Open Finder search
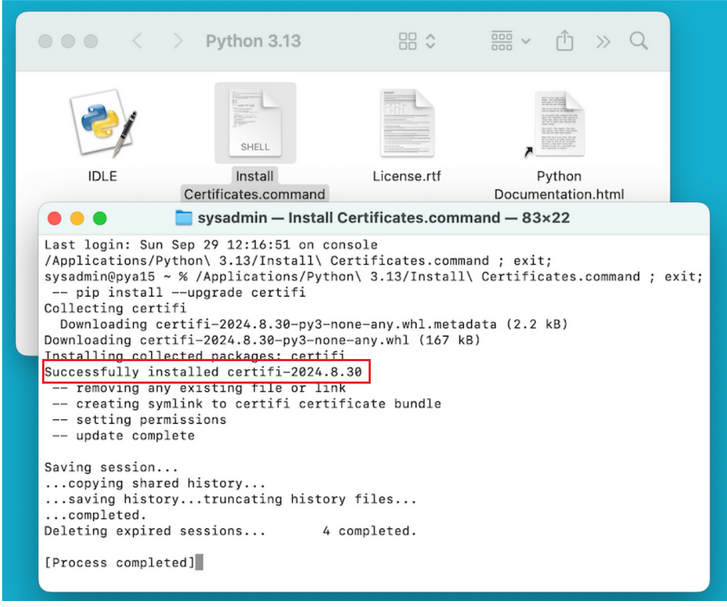 click(638, 41)
